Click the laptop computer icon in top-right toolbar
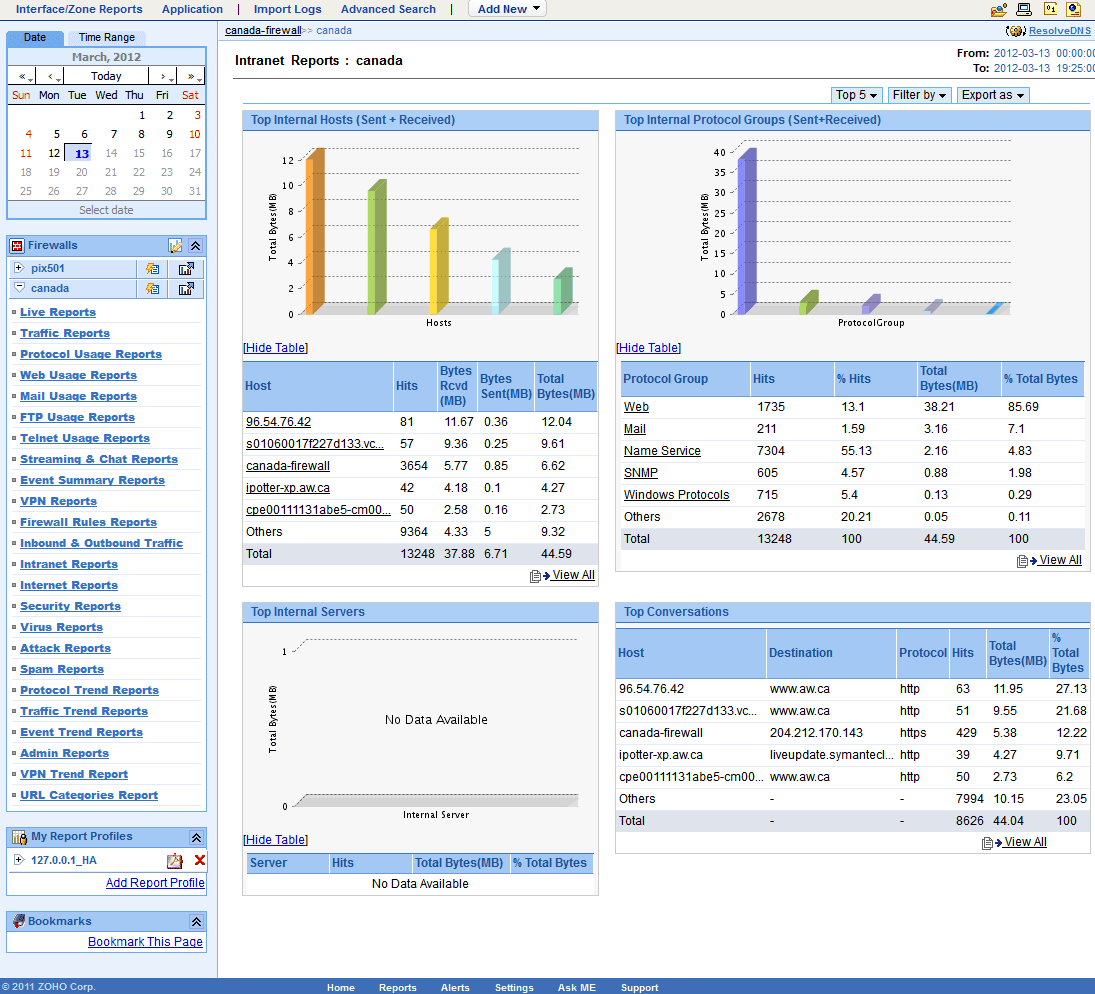This screenshot has height=994, width=1095. point(1024,9)
